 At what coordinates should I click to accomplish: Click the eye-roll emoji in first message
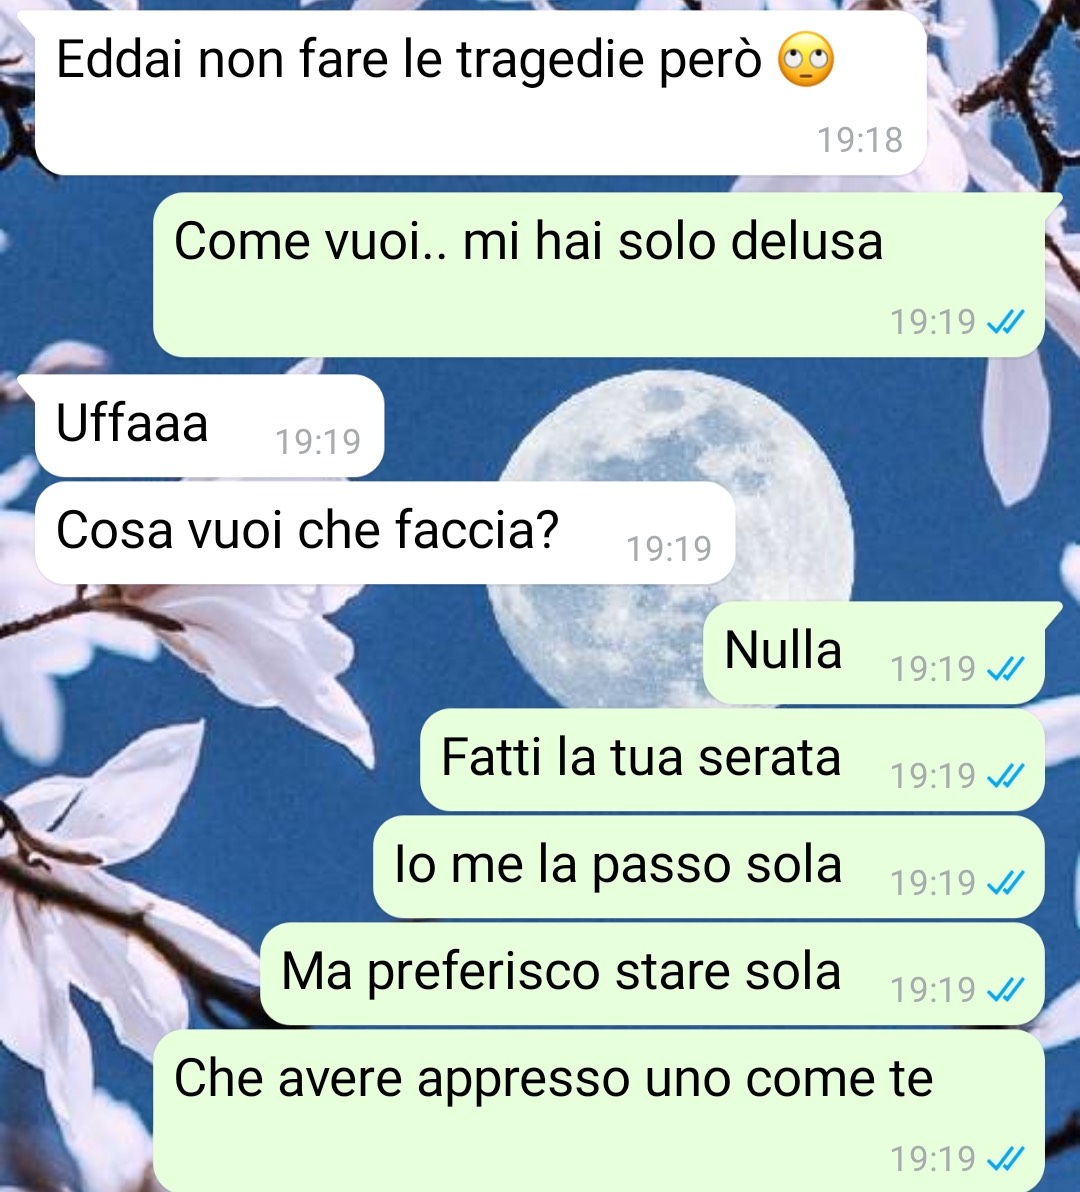(x=806, y=59)
